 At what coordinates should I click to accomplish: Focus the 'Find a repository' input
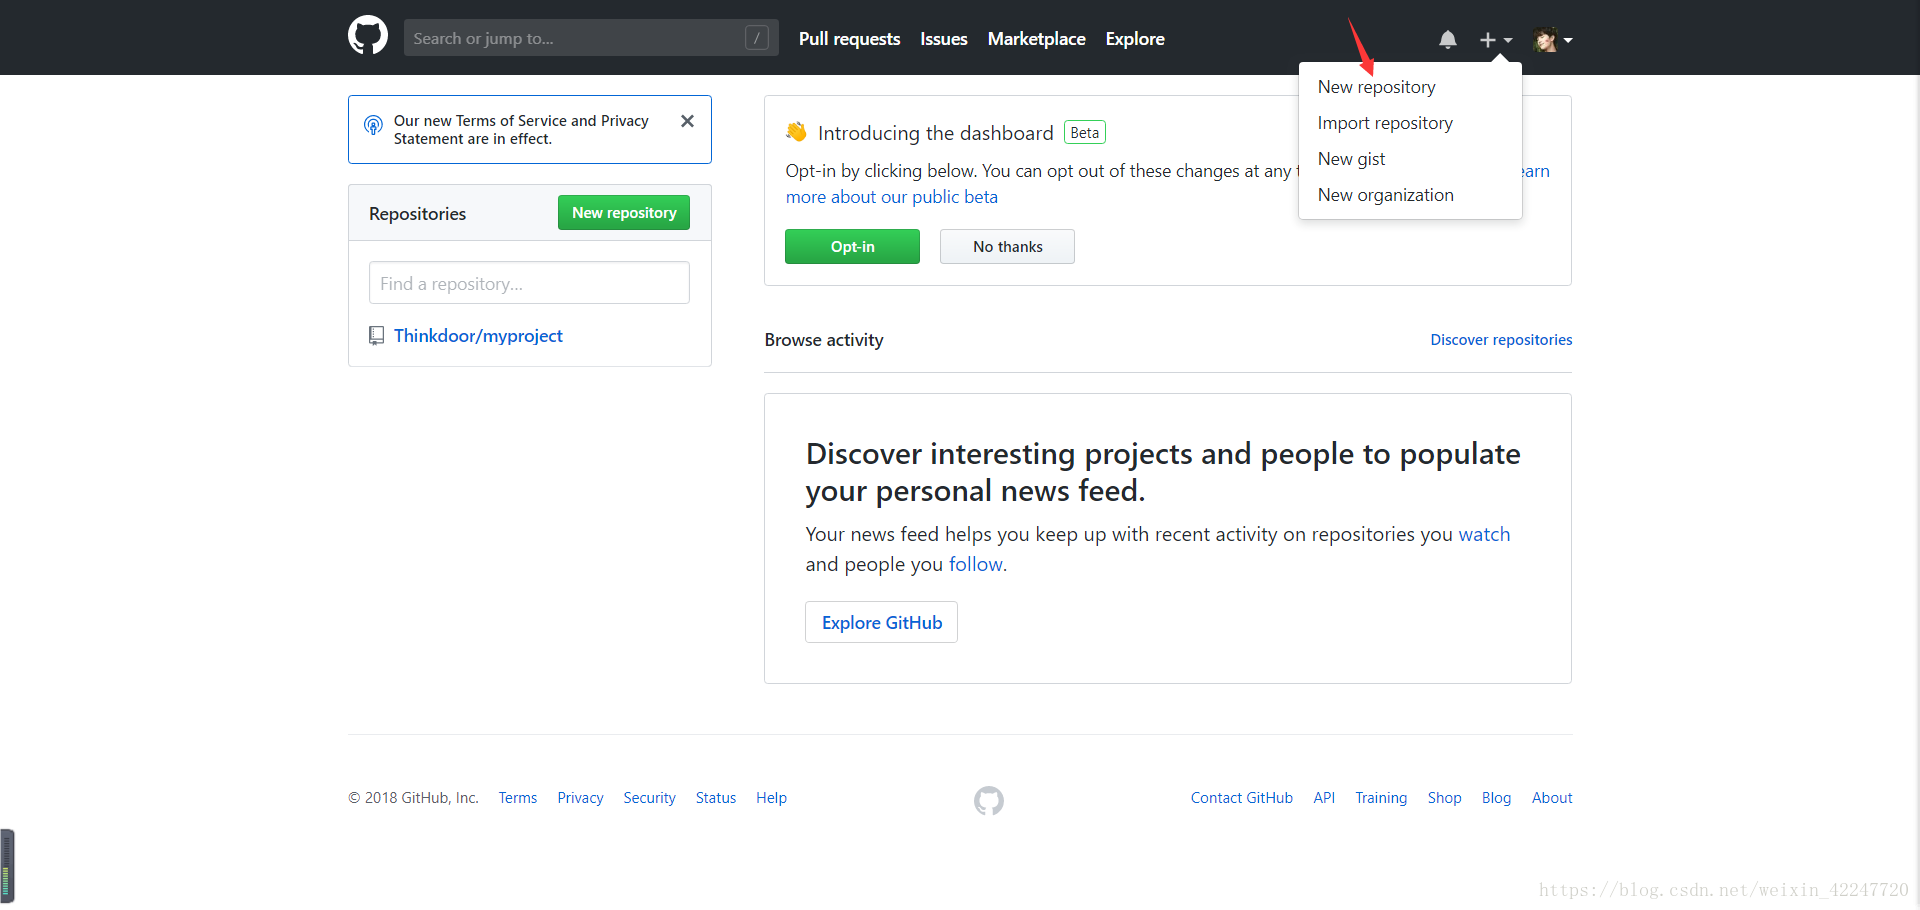coord(529,283)
